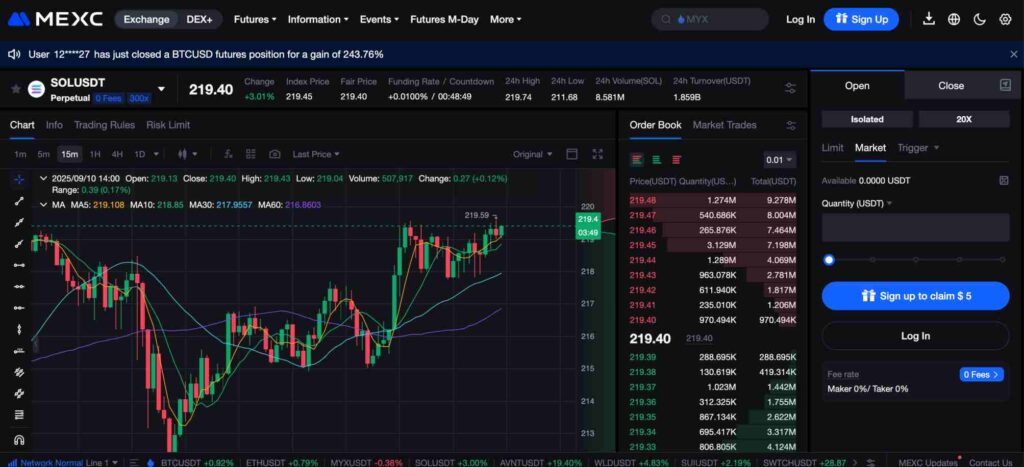1024x467 pixels.
Task: Select the 5m timeframe
Action: tap(43, 154)
